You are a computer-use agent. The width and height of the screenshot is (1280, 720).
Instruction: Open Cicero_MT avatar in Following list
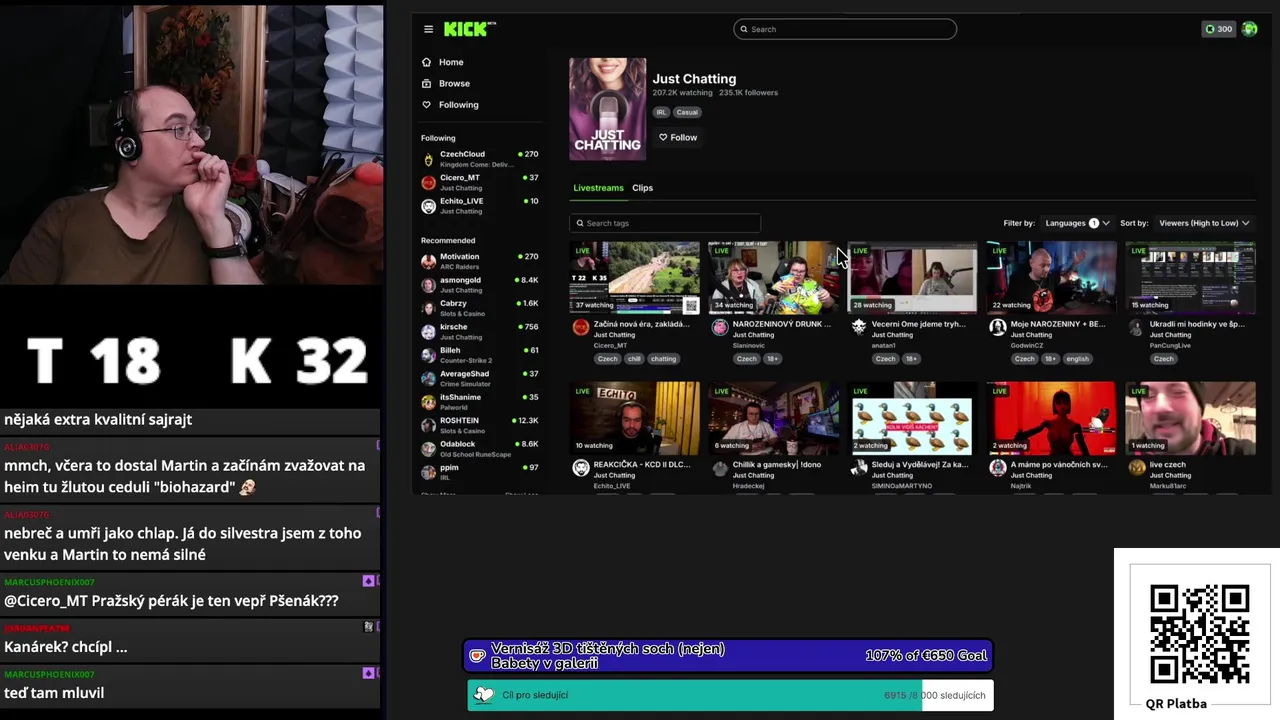tap(428, 182)
